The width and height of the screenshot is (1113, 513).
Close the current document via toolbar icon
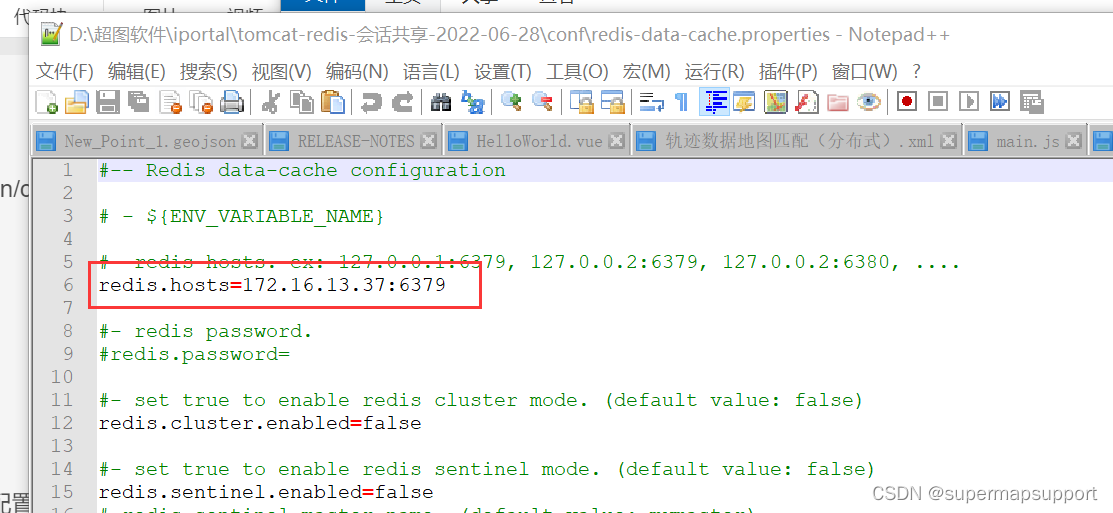(x=171, y=102)
